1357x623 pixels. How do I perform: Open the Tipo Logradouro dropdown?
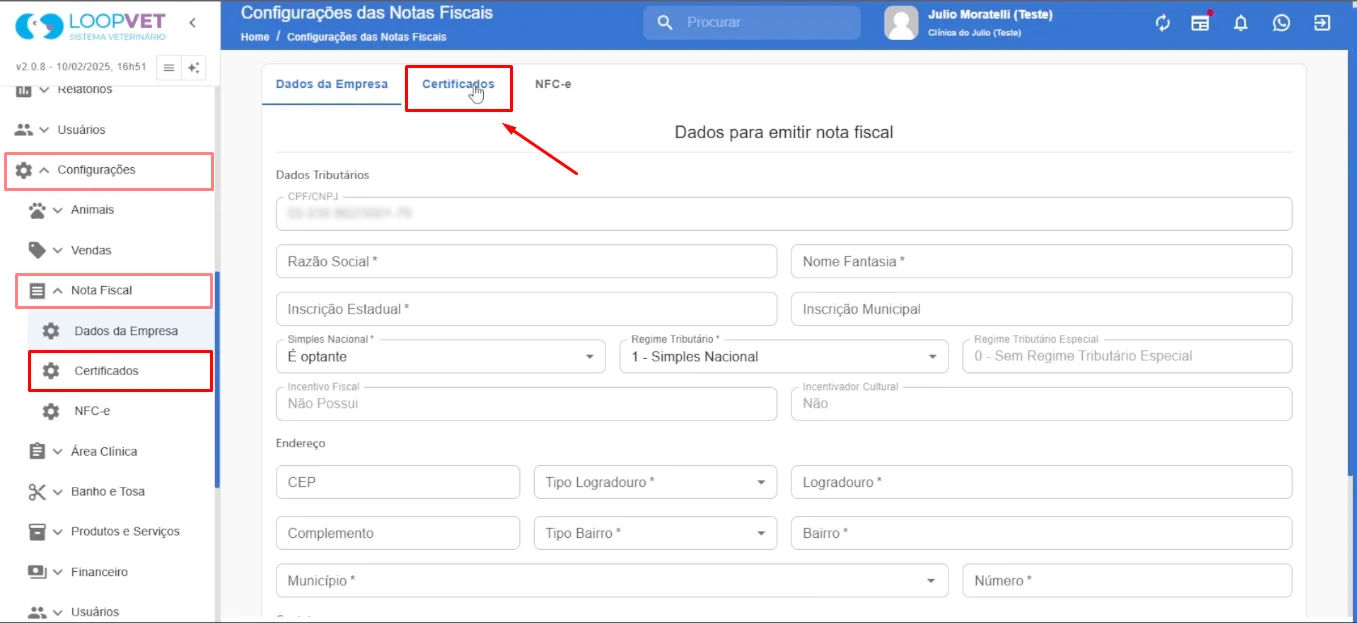coord(655,482)
